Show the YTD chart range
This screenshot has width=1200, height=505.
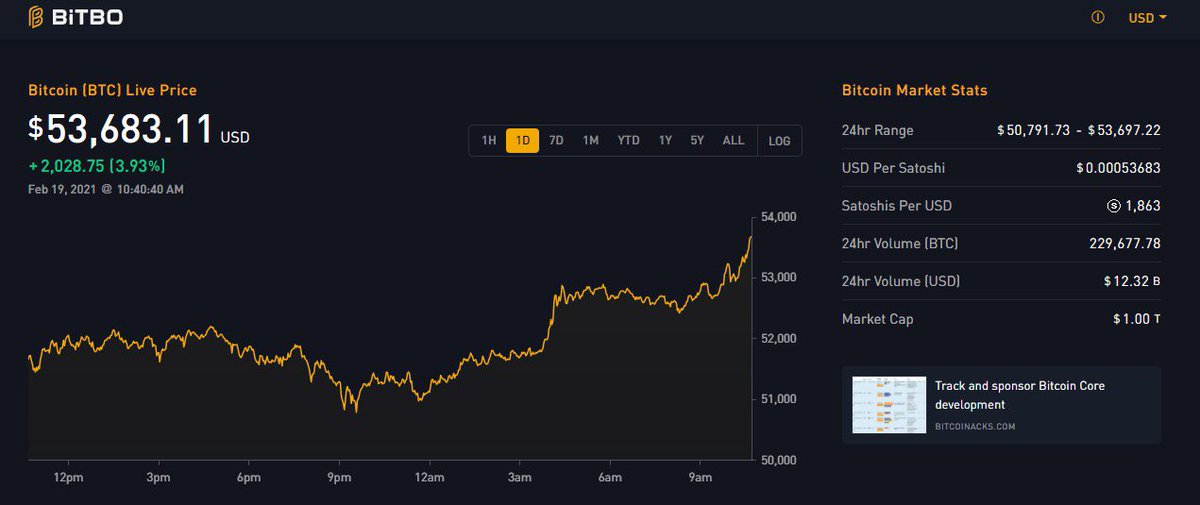[x=628, y=141]
